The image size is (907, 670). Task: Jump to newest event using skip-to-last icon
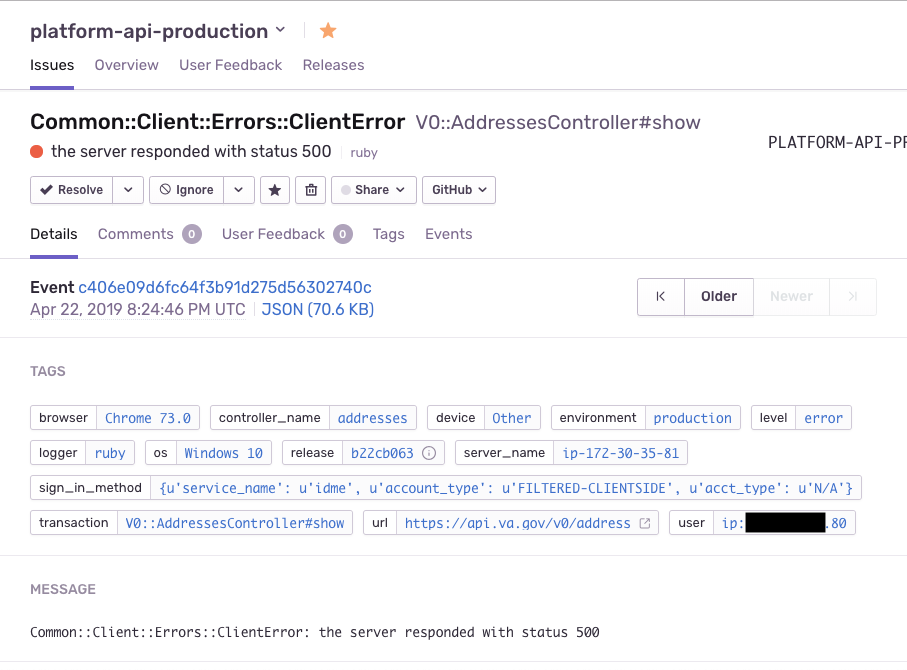click(851, 296)
